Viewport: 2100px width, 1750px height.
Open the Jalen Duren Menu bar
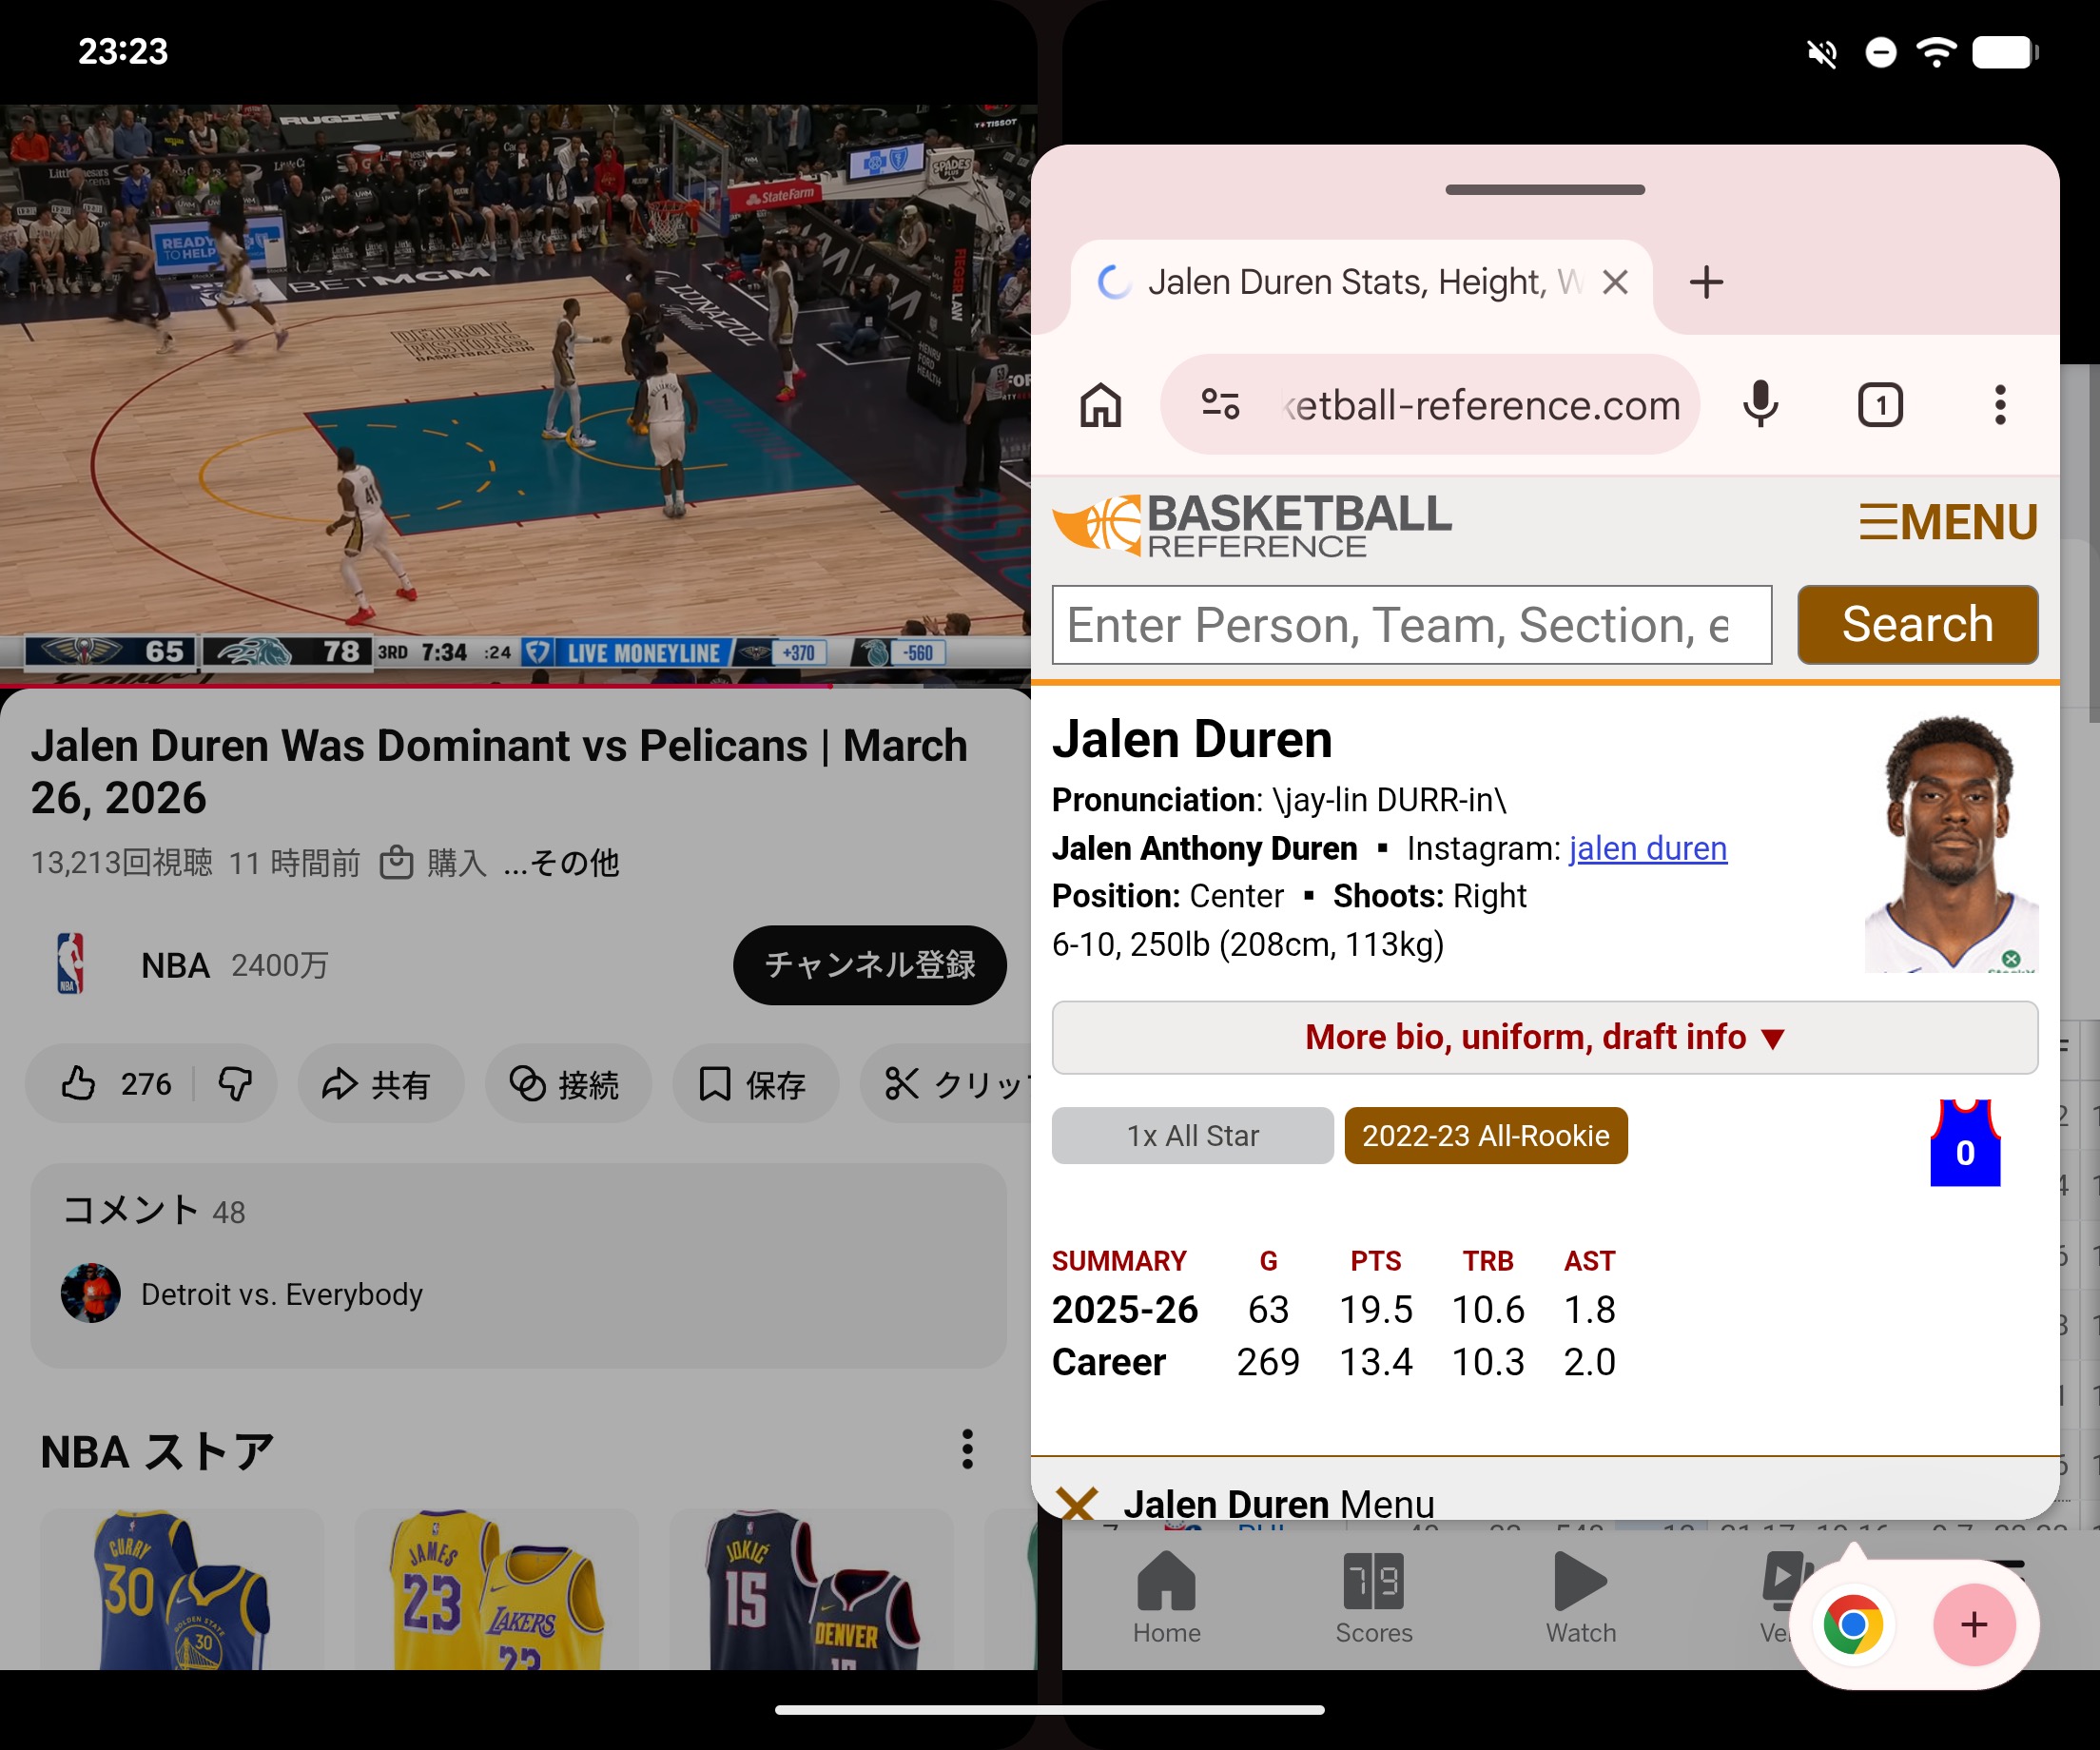point(1544,1490)
